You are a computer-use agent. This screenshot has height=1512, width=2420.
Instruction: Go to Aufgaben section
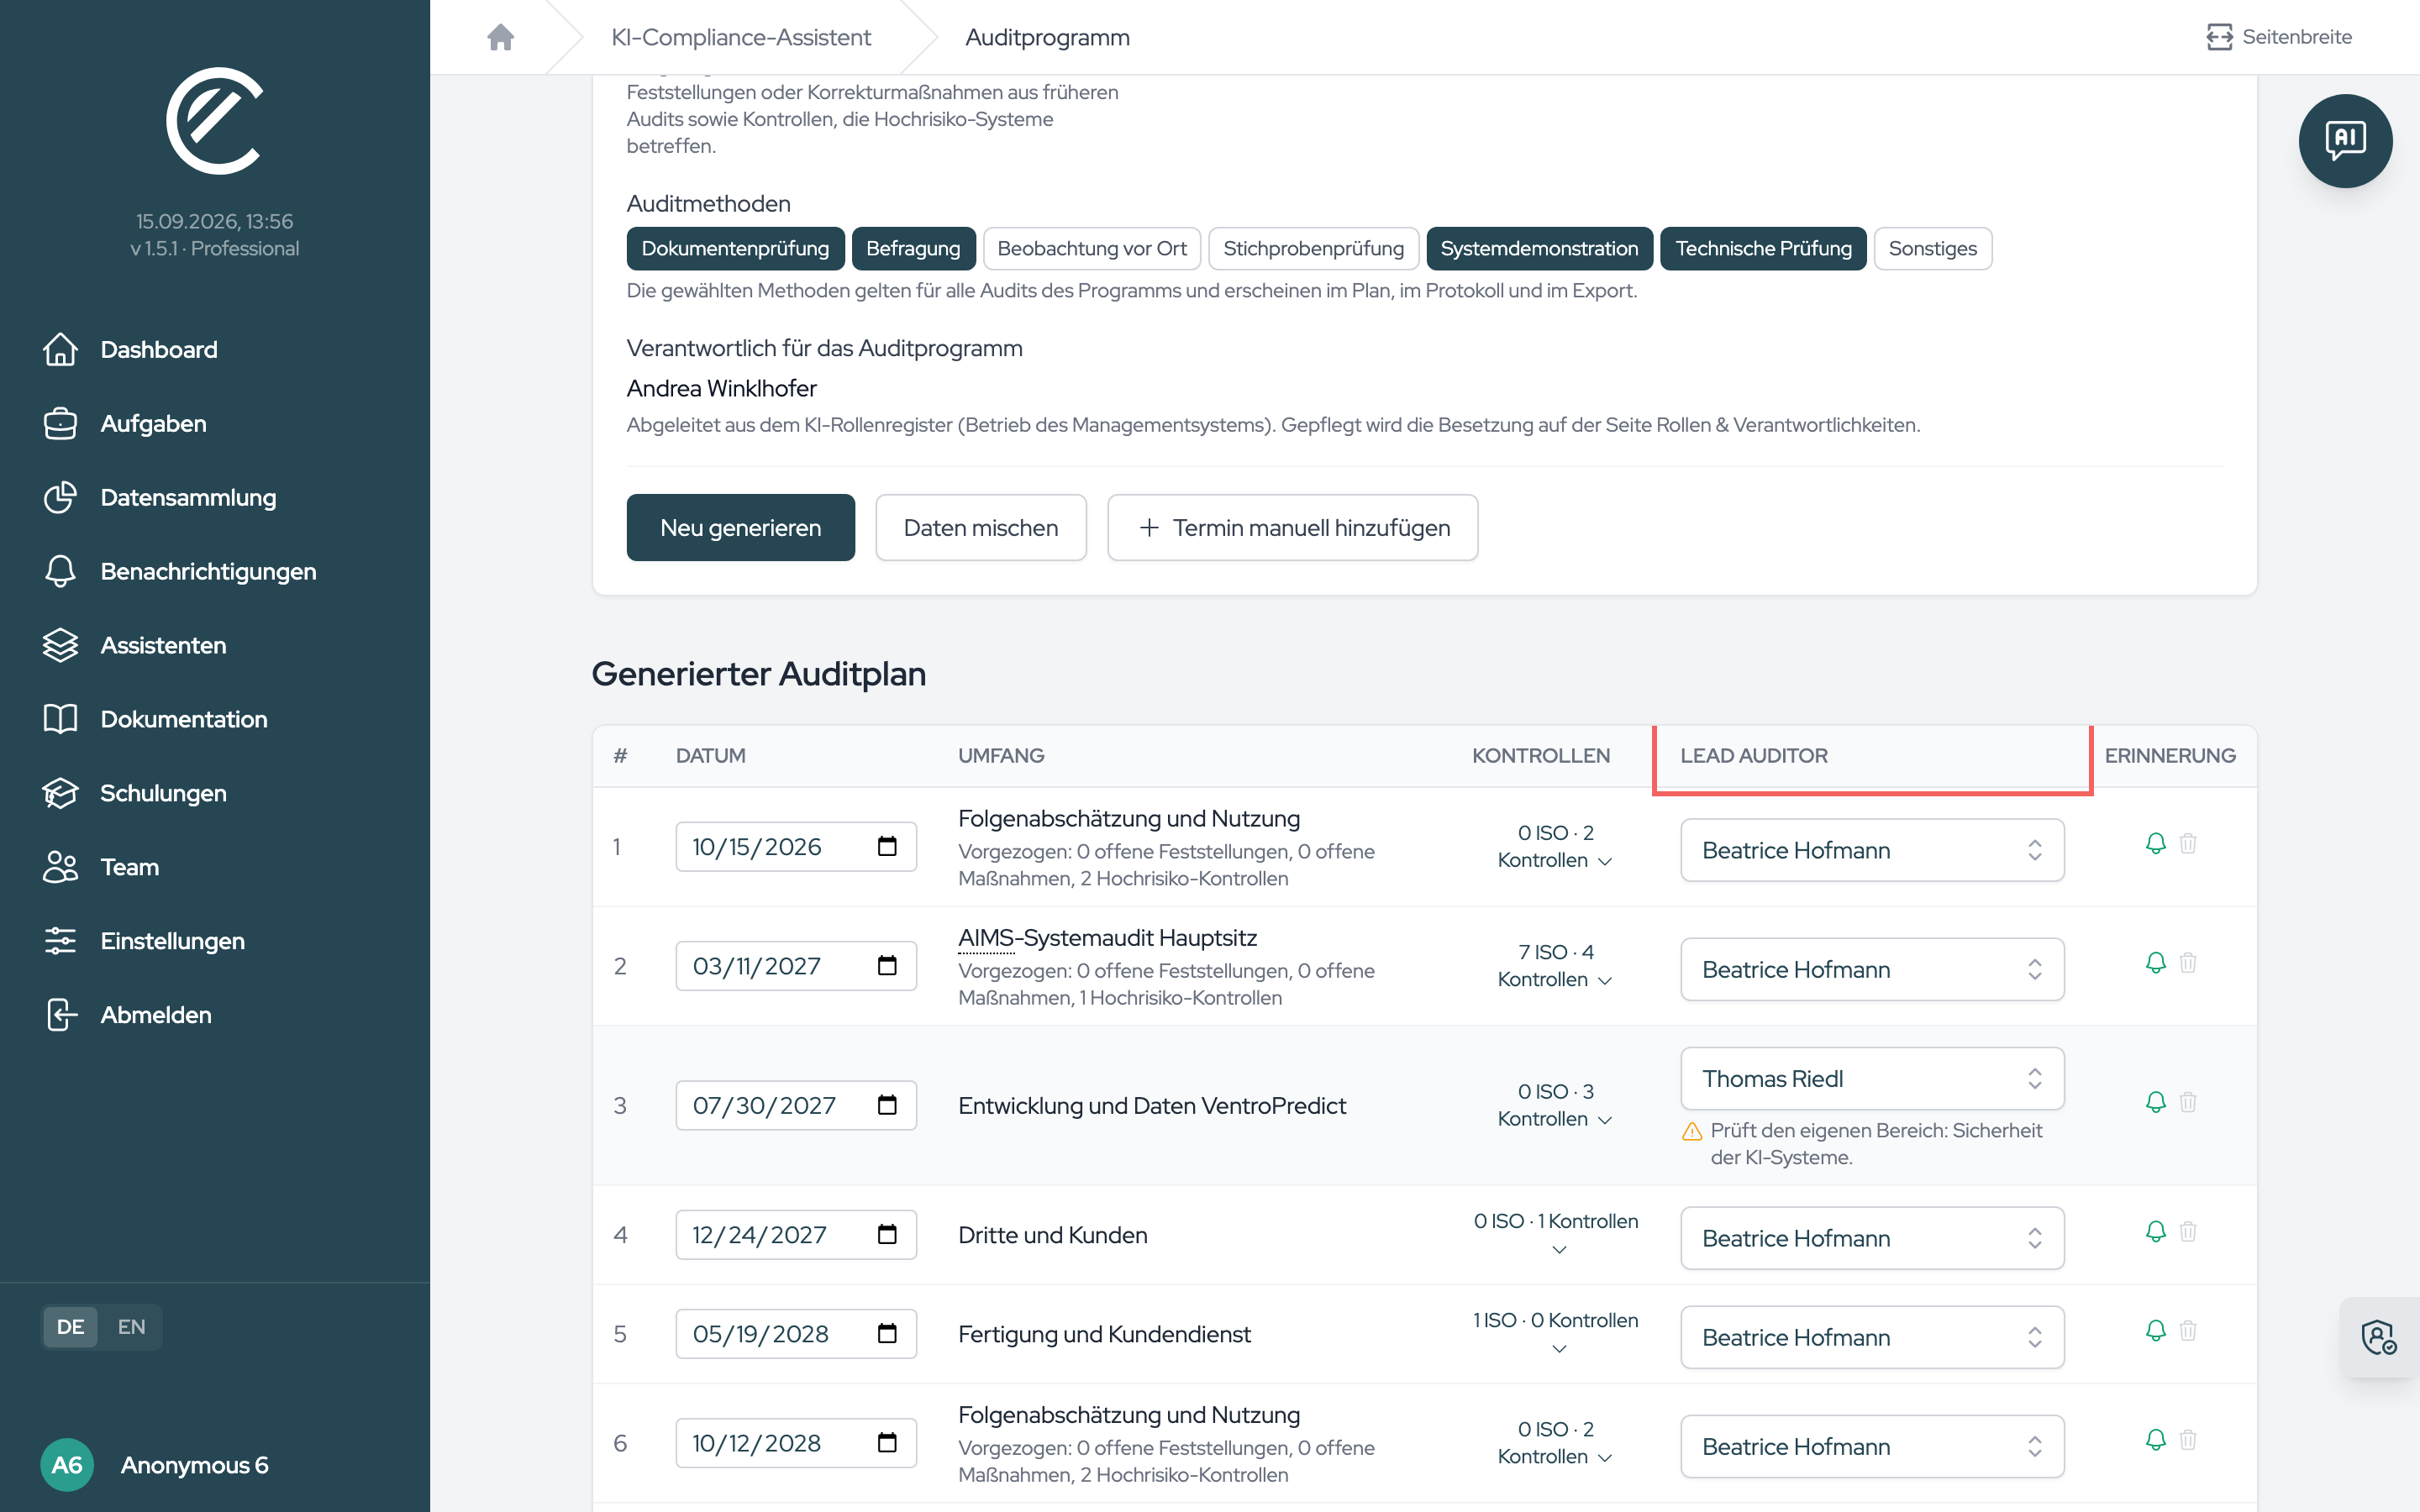125,423
